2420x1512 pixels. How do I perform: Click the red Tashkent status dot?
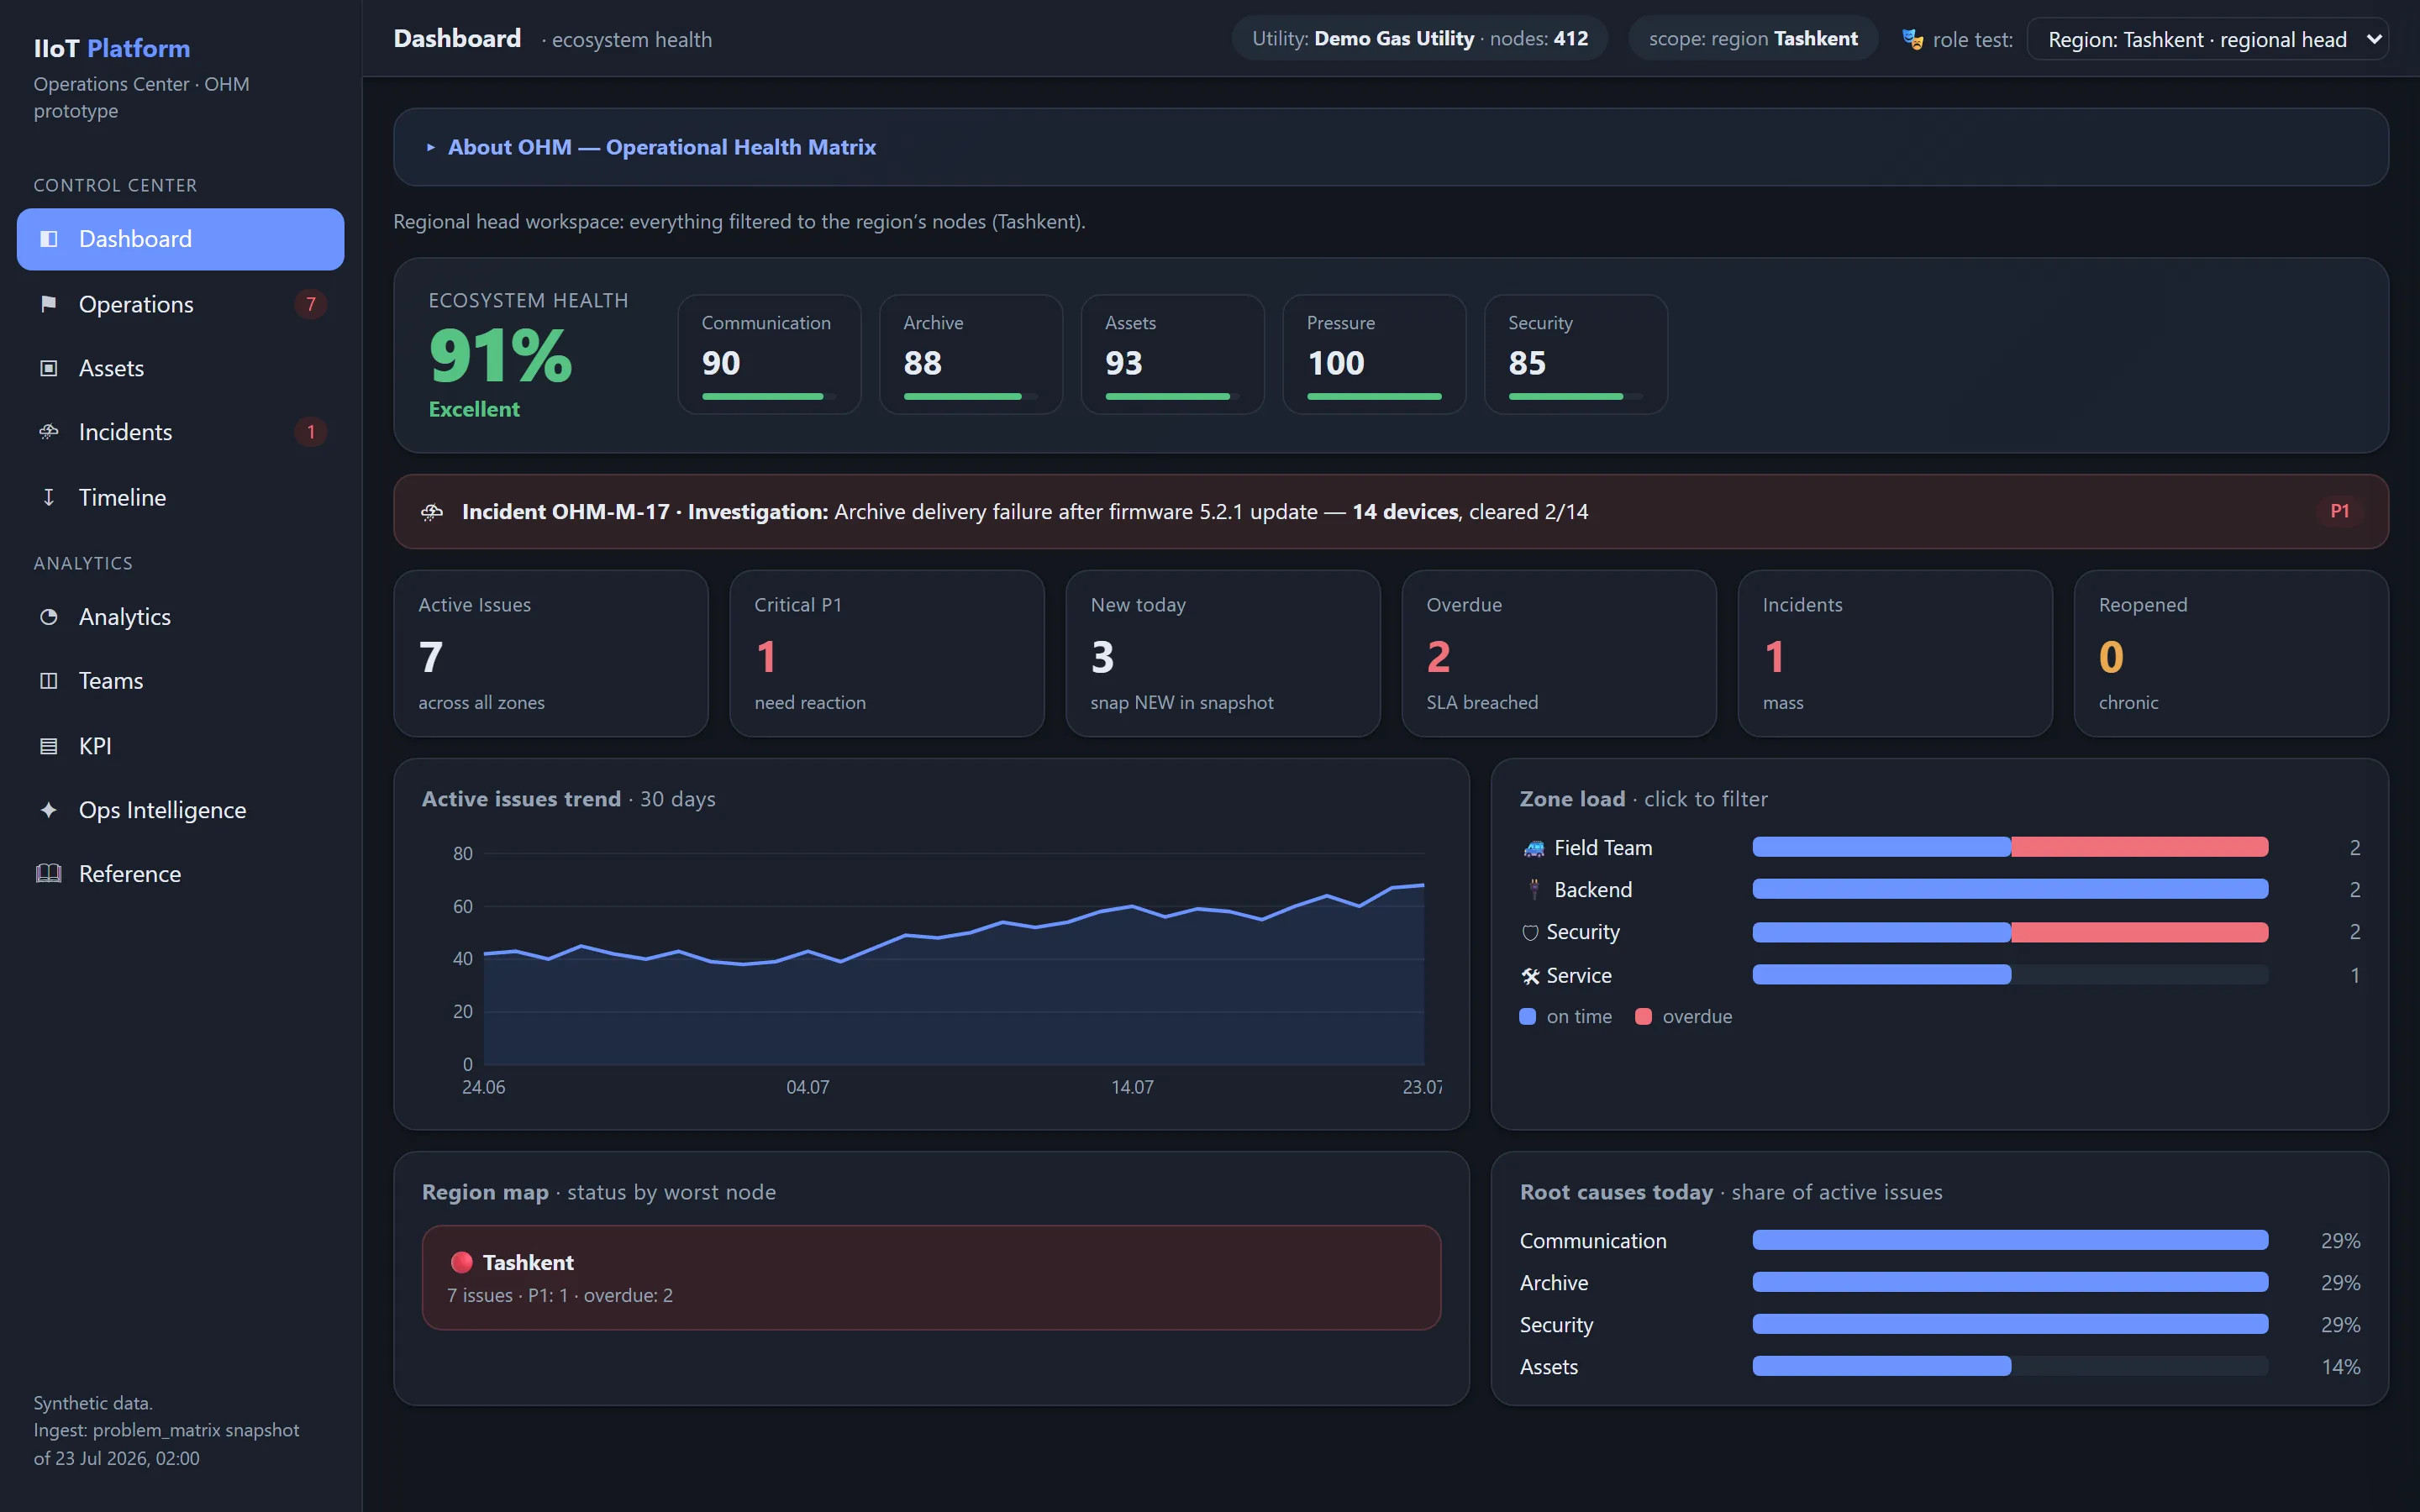[x=461, y=1262]
